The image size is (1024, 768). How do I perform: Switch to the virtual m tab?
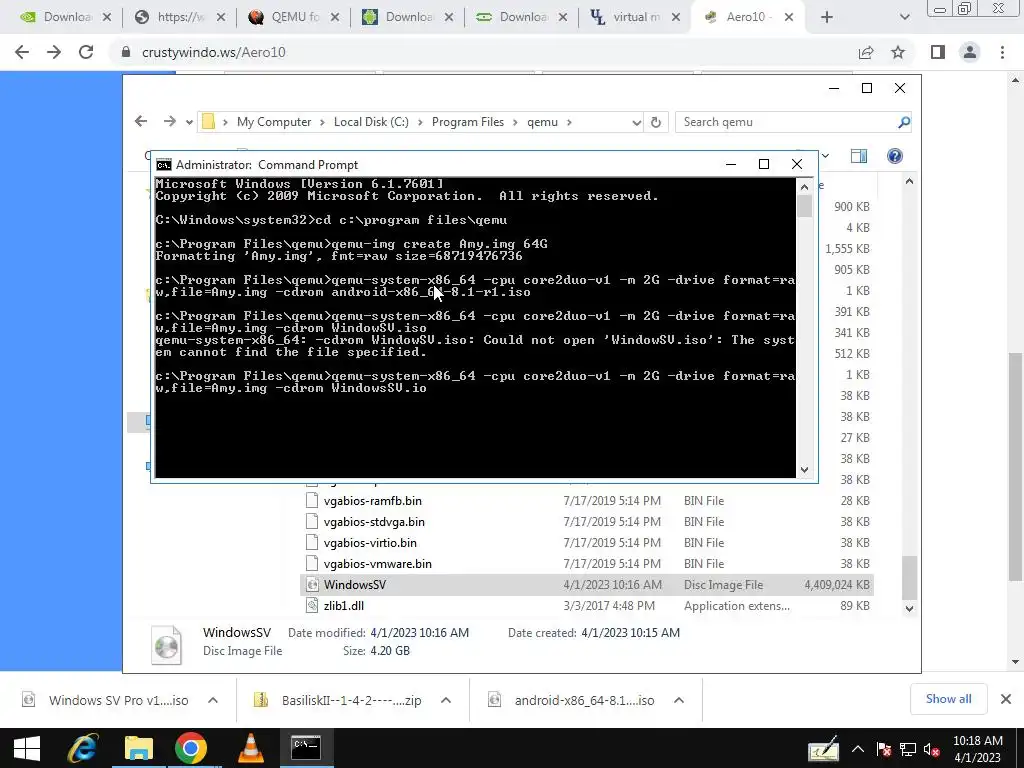635,17
